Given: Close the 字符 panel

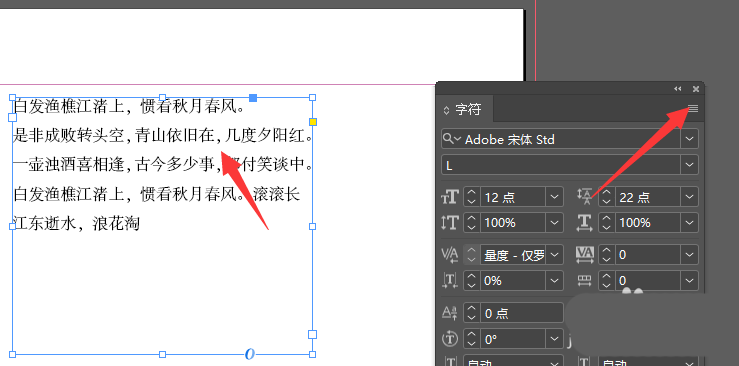Looking at the screenshot, I should 696,89.
